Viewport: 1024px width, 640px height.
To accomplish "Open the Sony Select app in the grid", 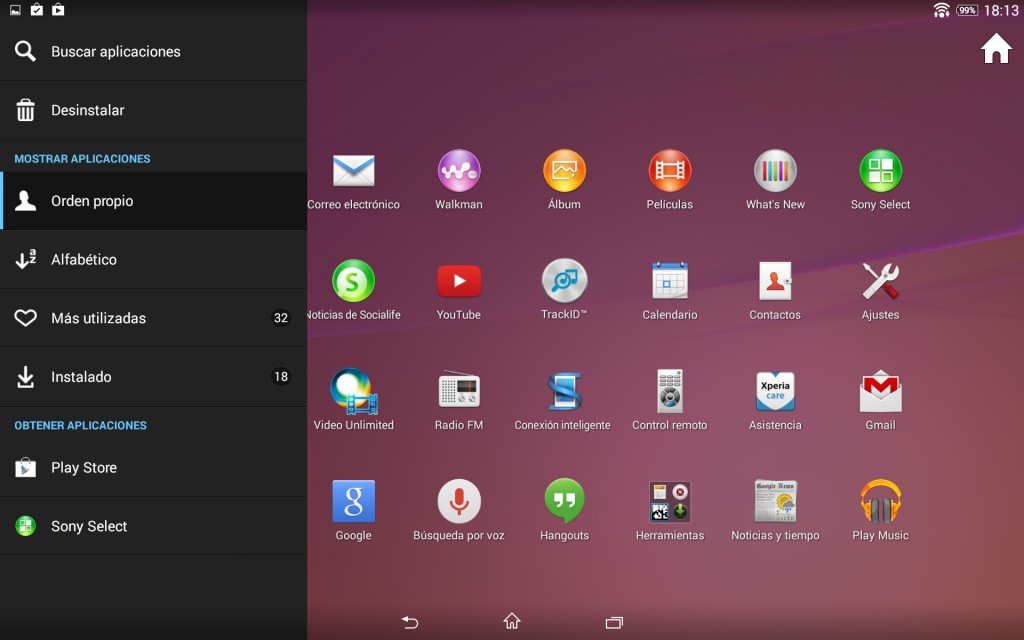I will 880,171.
